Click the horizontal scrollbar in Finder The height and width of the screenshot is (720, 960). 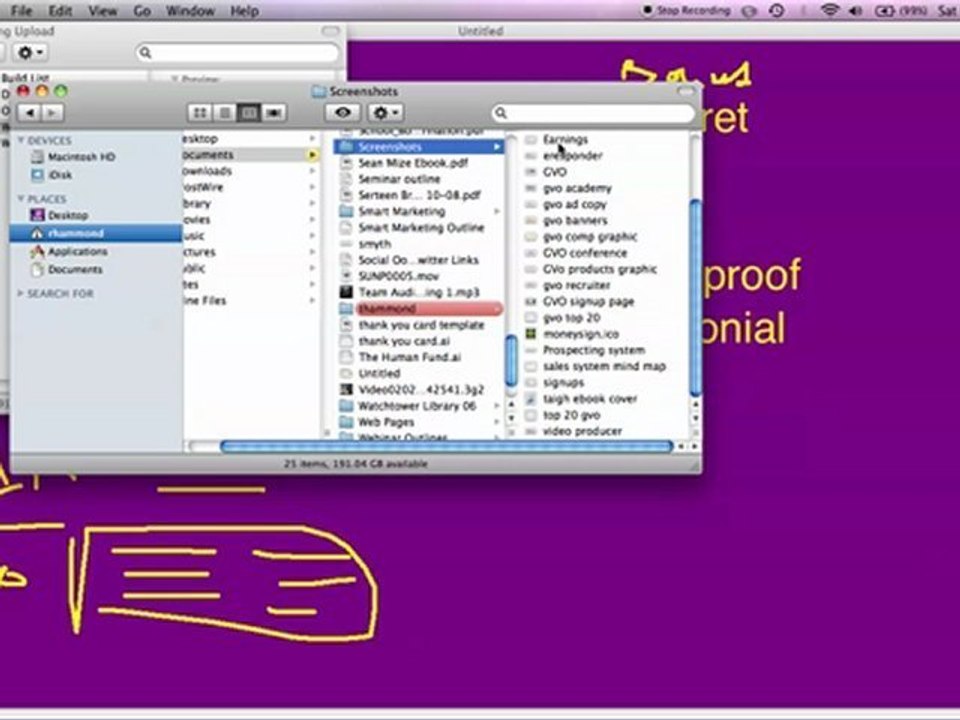pyautogui.click(x=447, y=446)
